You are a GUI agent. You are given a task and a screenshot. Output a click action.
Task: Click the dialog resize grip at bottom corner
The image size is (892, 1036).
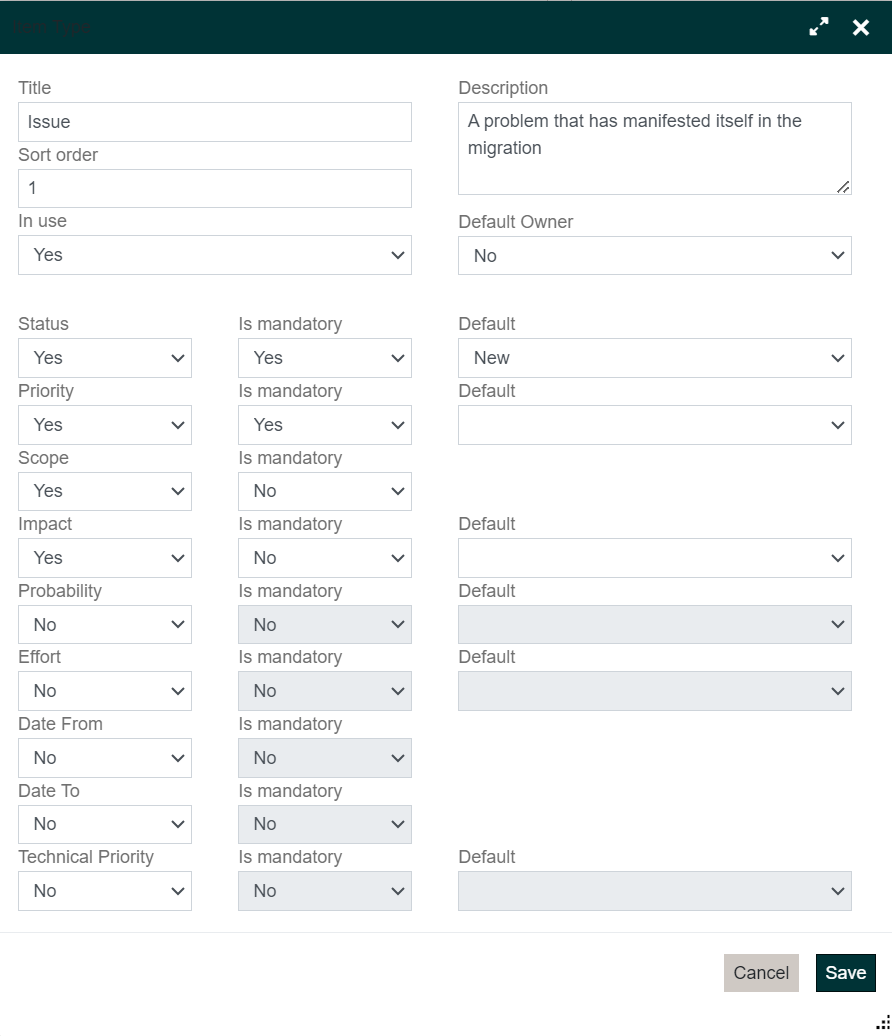tap(882, 1022)
